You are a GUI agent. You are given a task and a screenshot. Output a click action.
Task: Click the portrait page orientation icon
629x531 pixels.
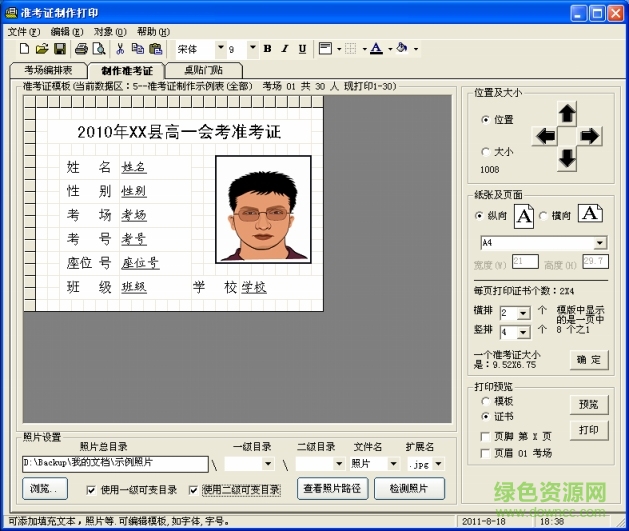point(524,217)
